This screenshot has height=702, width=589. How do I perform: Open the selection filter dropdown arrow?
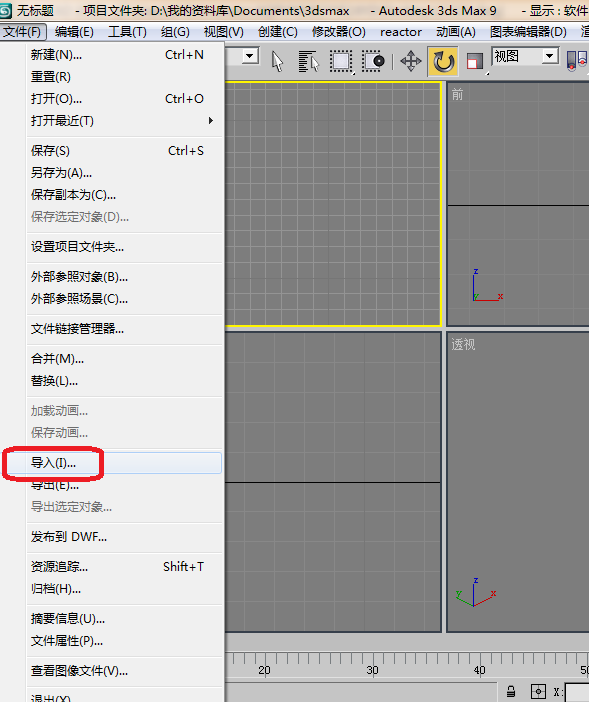tap(250, 56)
